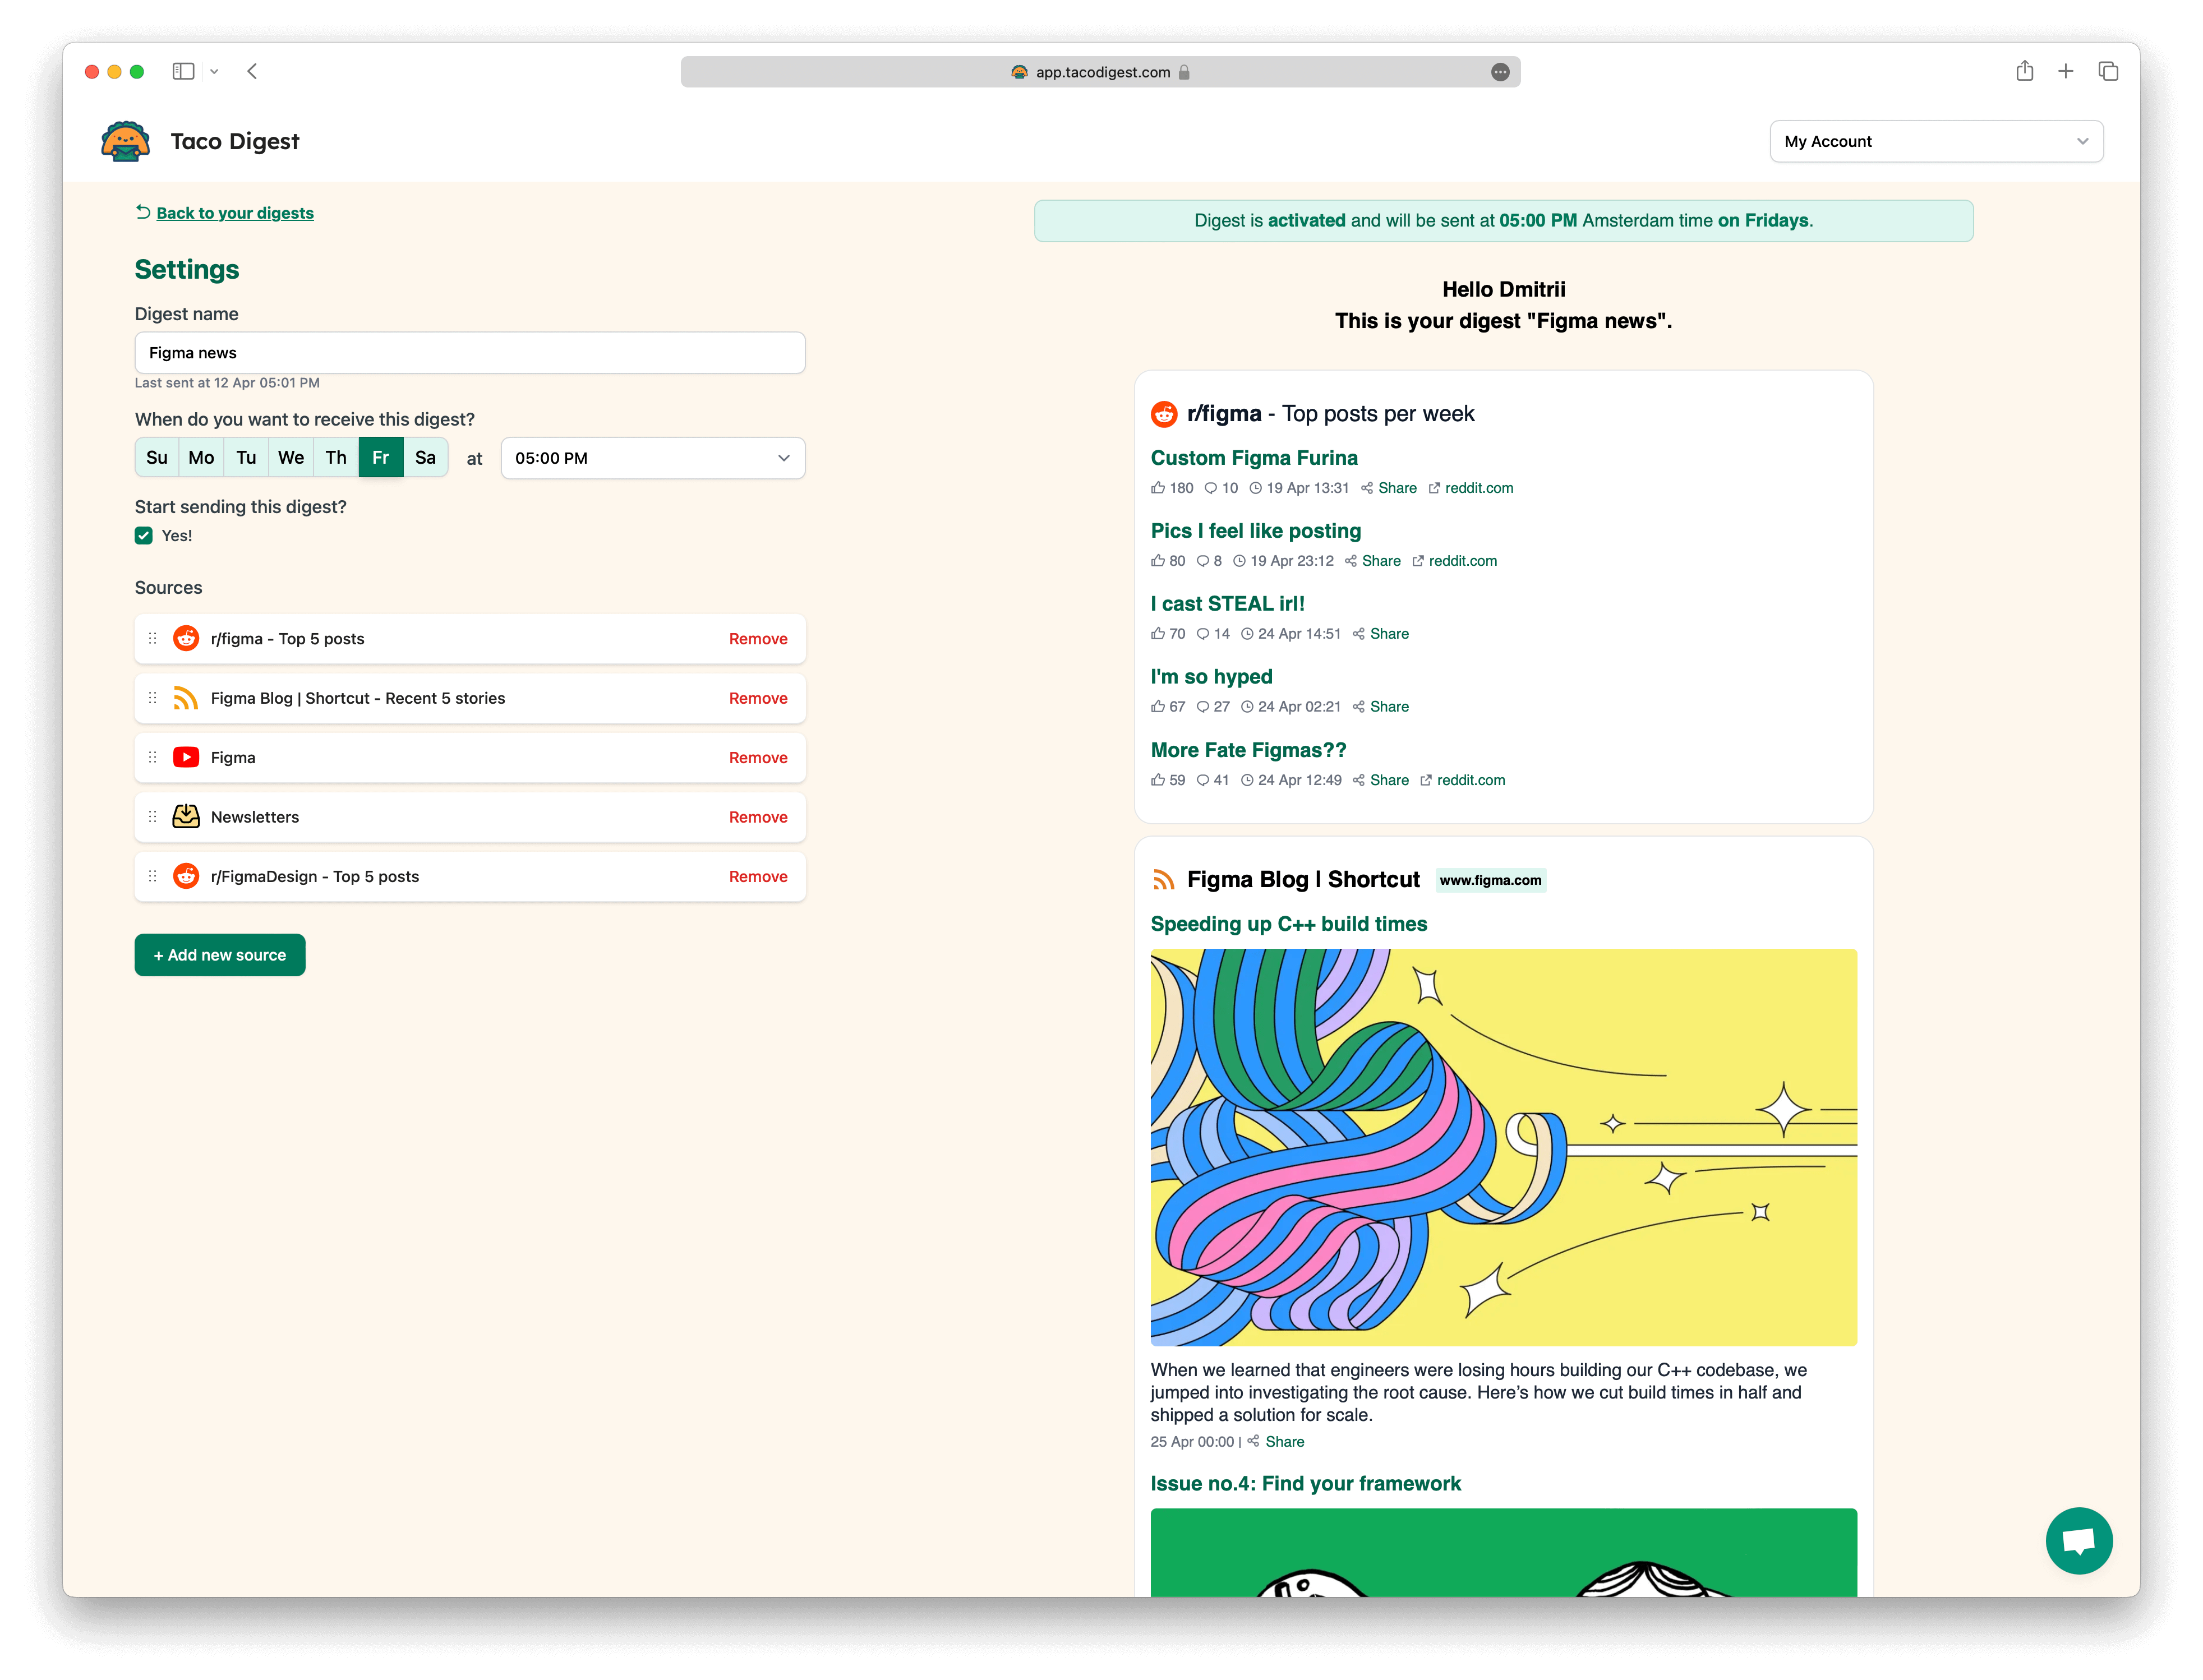2203x1680 pixels.
Task: Click the Safari address bar
Action: tap(1100, 72)
